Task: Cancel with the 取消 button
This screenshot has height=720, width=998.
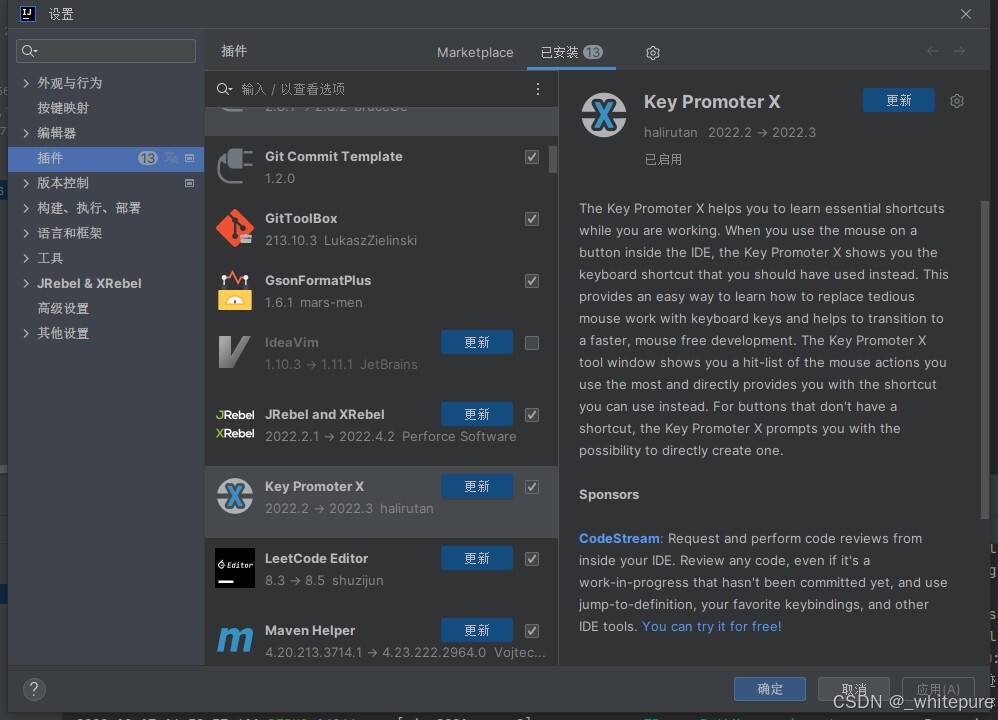Action: coord(854,689)
